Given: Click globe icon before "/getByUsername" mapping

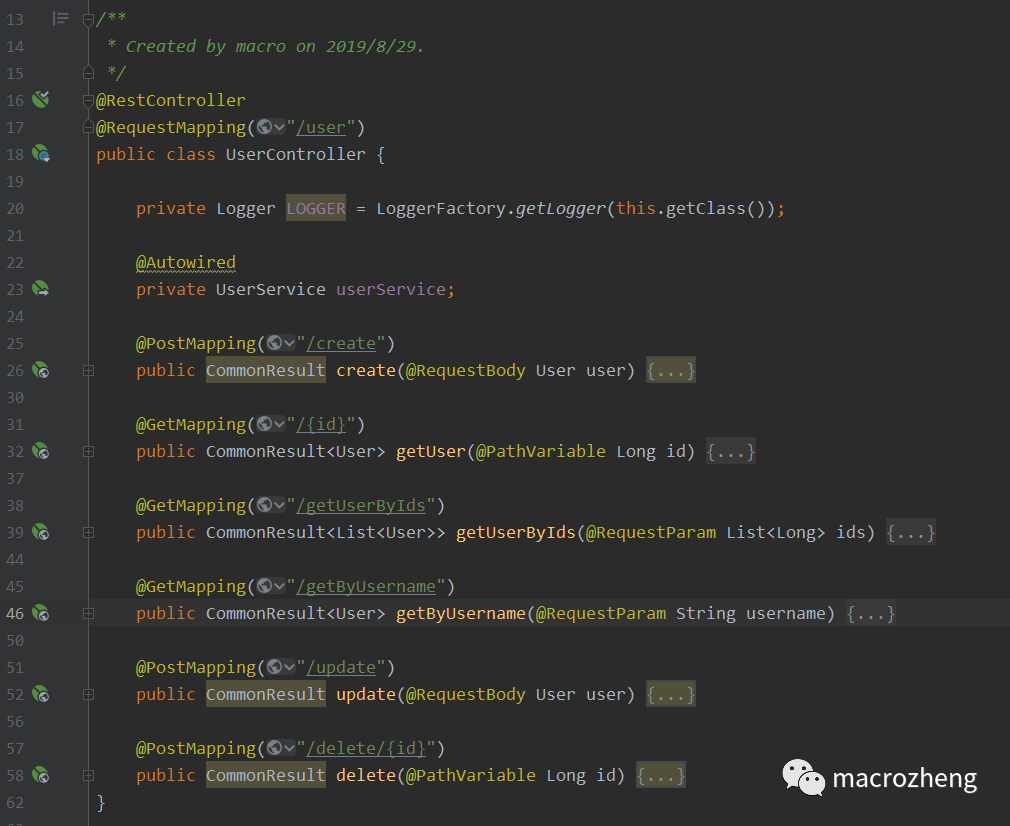Looking at the screenshot, I should click(264, 586).
